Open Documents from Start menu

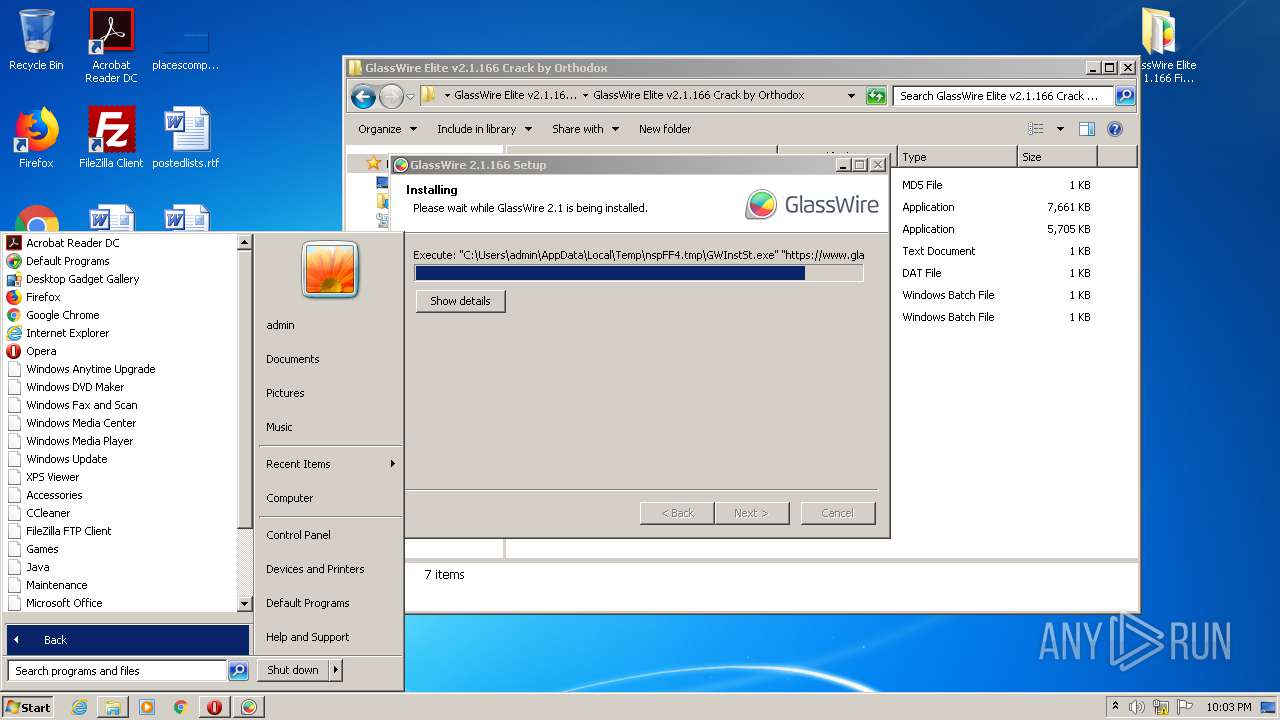click(292, 359)
